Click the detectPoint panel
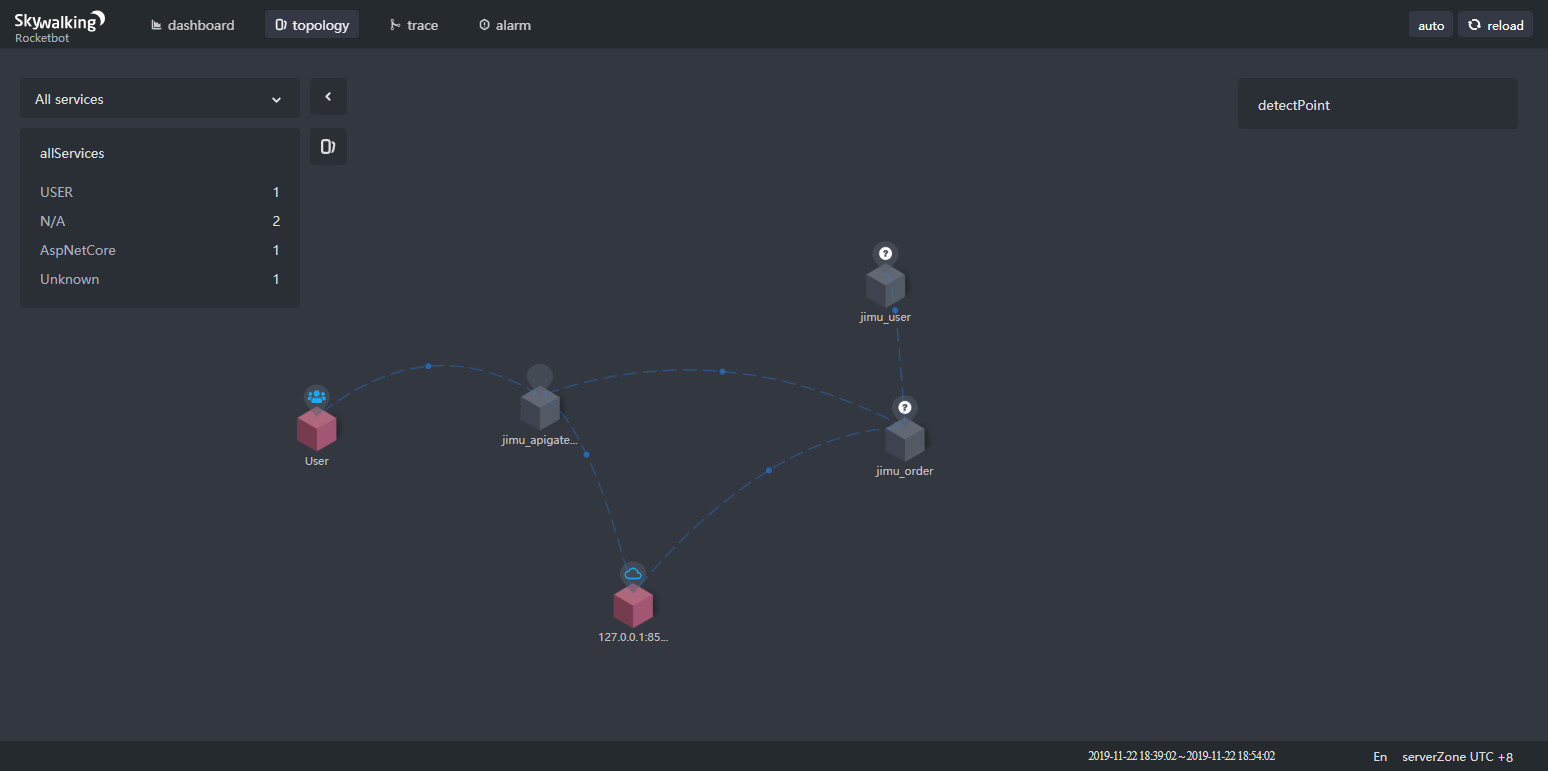This screenshot has height=771, width=1548. click(x=1378, y=104)
